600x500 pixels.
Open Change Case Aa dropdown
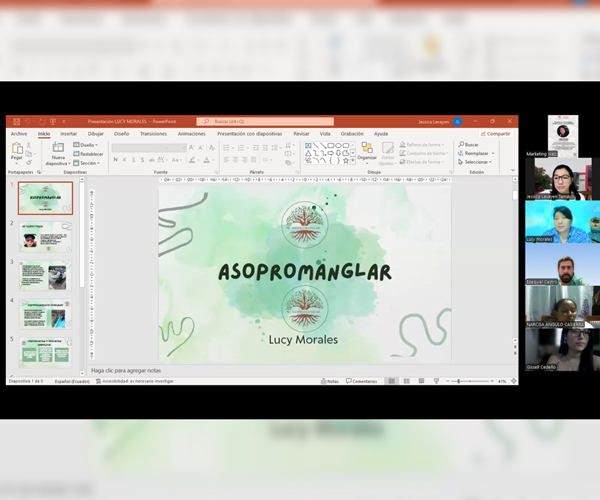[176, 160]
